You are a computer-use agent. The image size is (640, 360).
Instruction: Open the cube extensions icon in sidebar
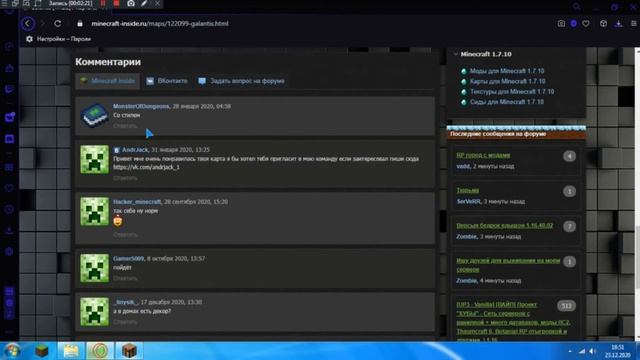click(9, 252)
